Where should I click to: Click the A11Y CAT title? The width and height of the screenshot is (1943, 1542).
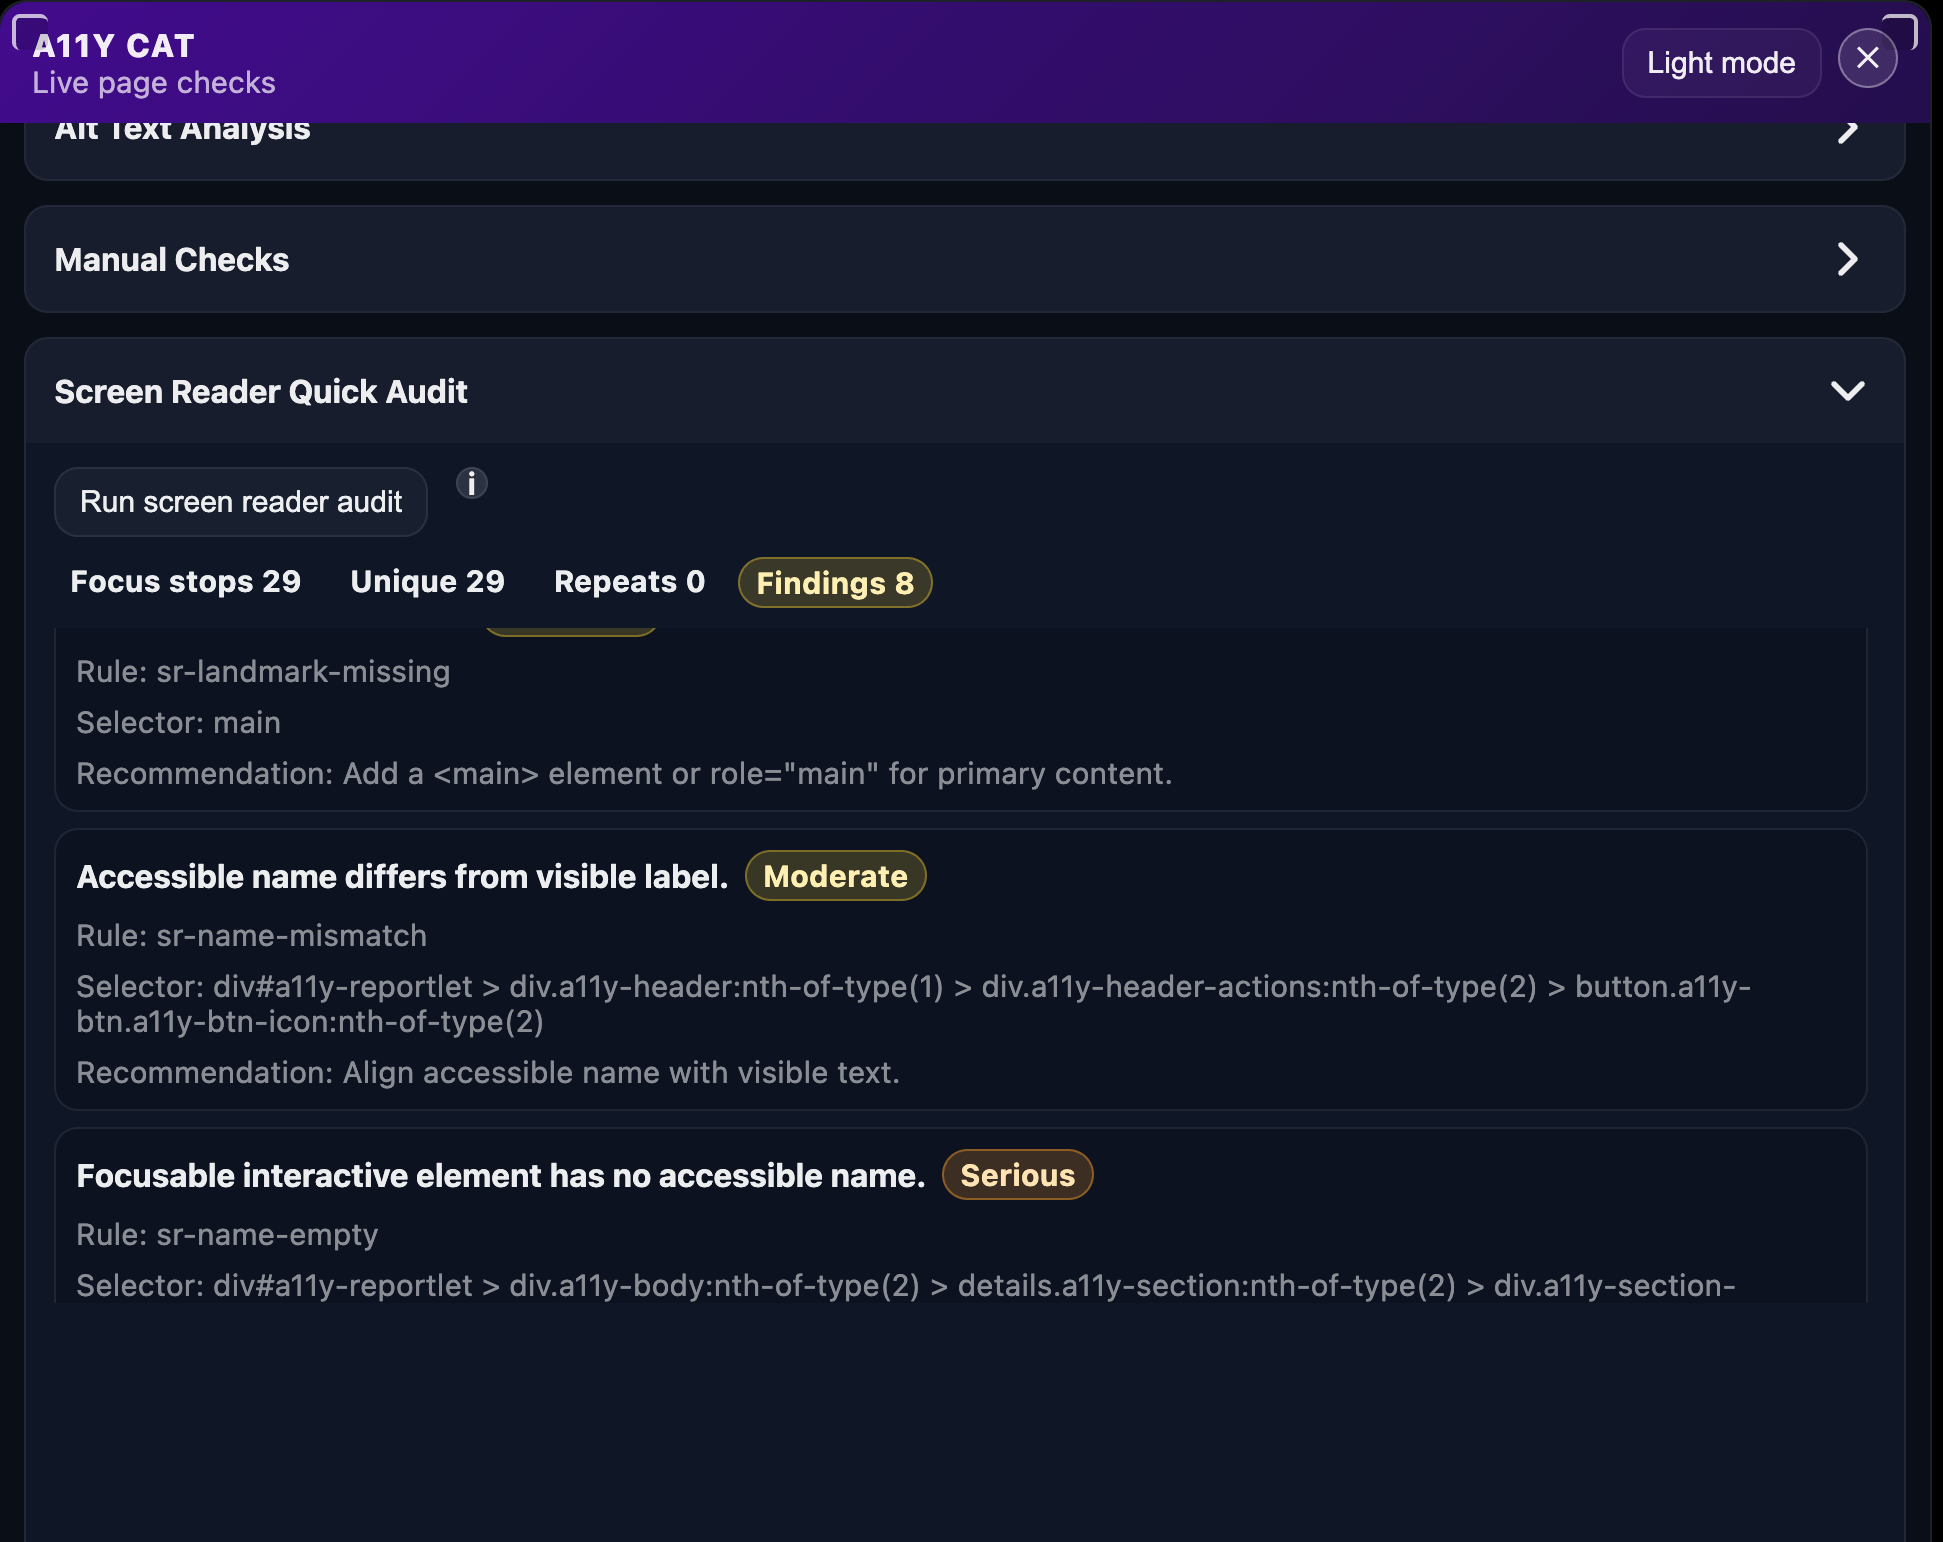113,46
